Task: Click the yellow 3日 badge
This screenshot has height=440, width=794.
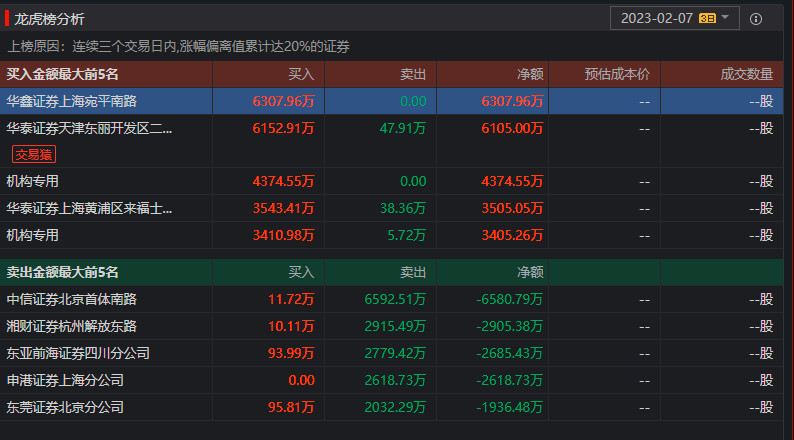Action: (708, 18)
